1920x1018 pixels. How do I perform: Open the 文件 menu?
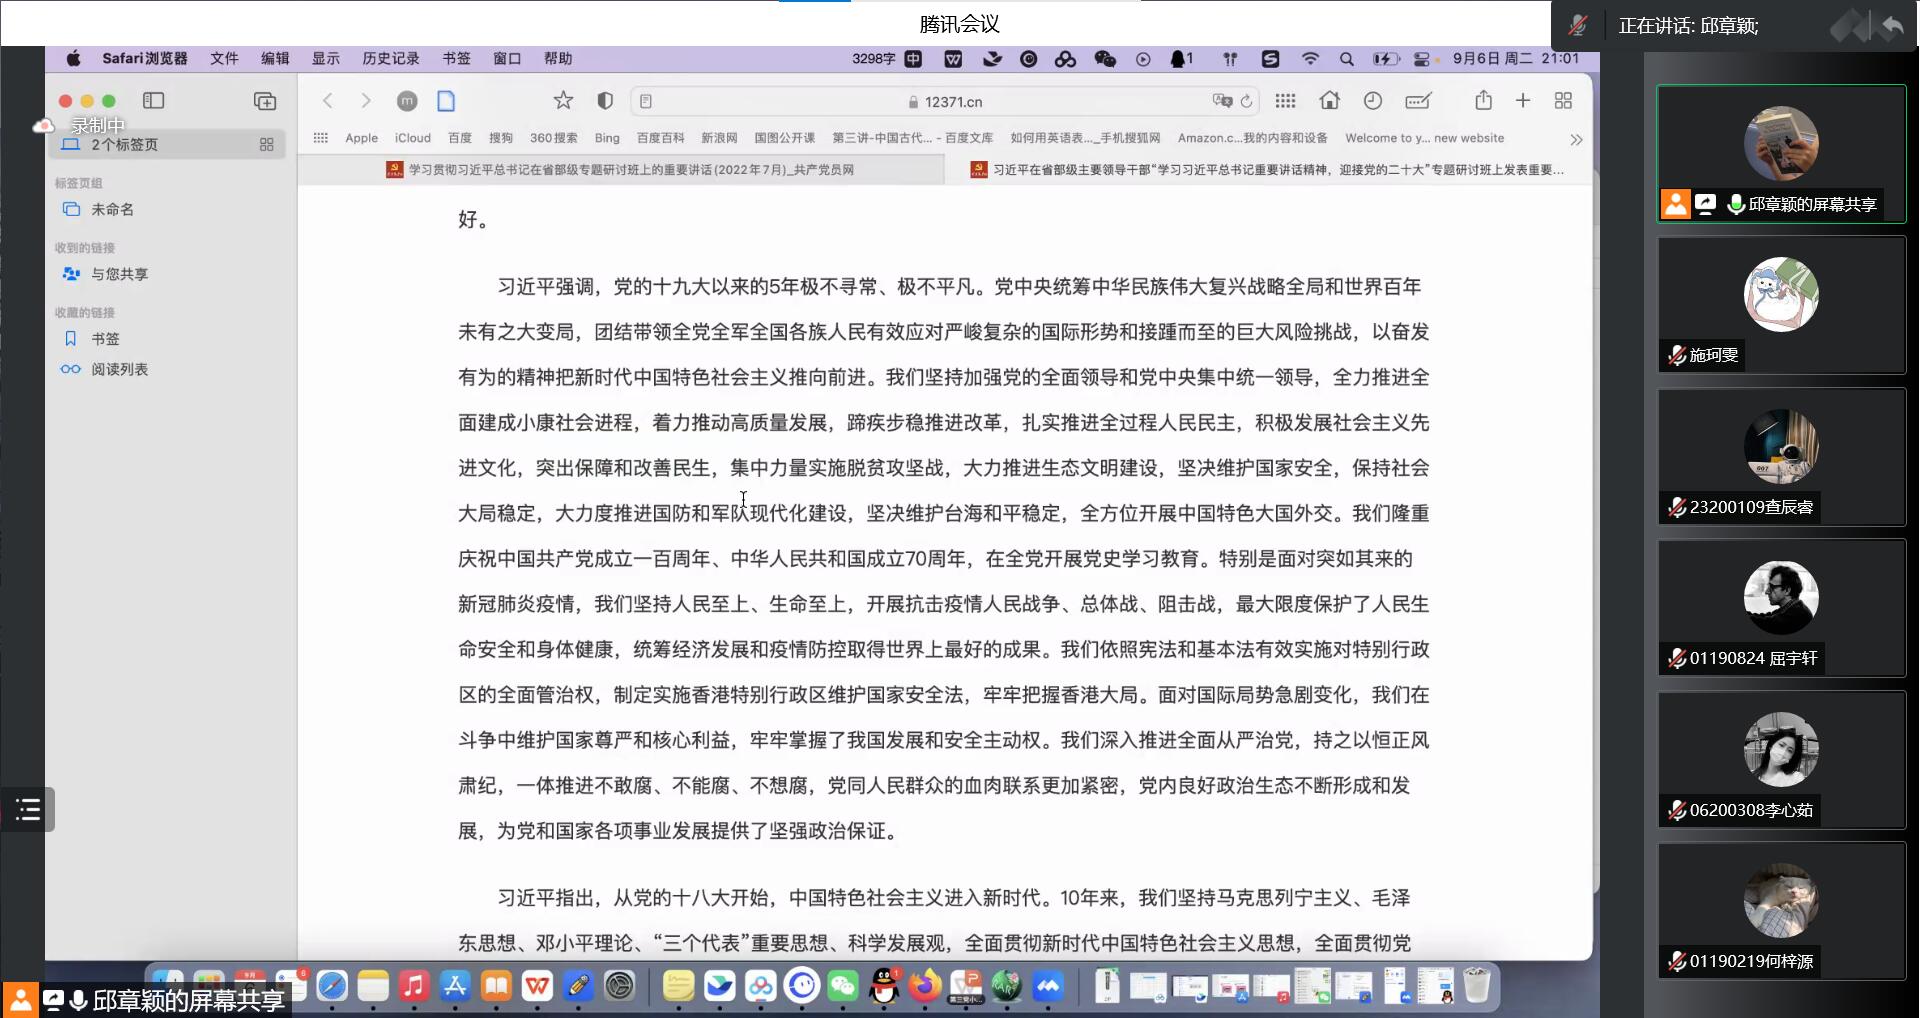pyautogui.click(x=224, y=59)
